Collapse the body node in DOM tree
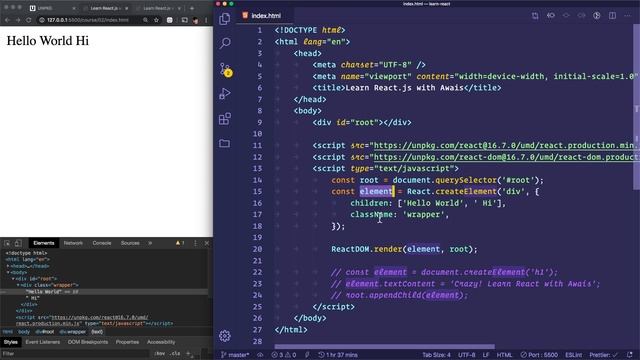Screen dimensions: 640x360 click(8, 272)
